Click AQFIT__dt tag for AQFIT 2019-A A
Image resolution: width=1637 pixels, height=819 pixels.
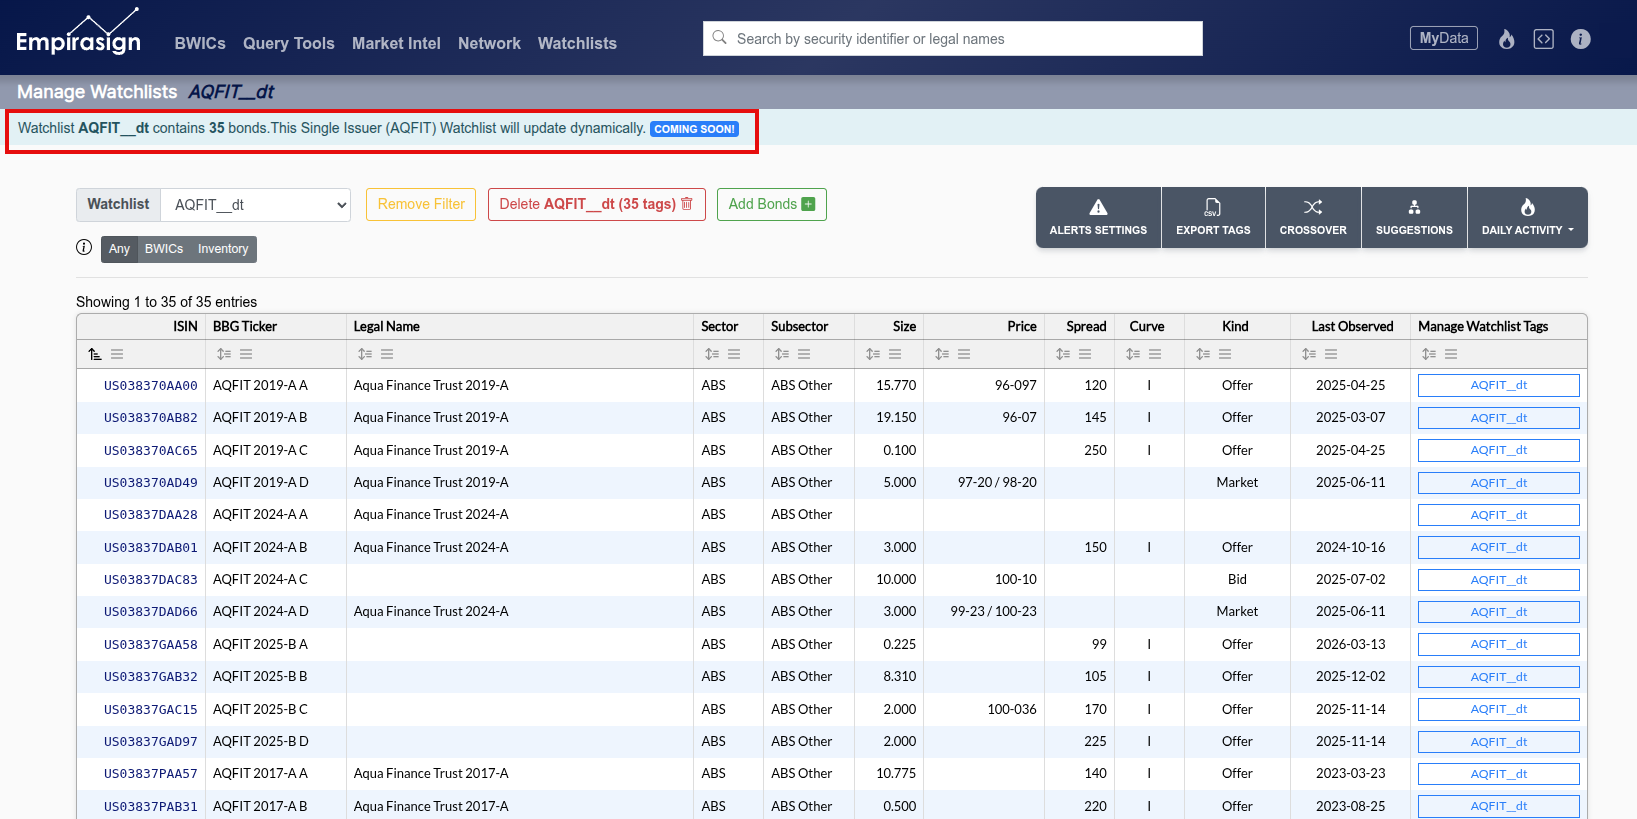pyautogui.click(x=1498, y=385)
